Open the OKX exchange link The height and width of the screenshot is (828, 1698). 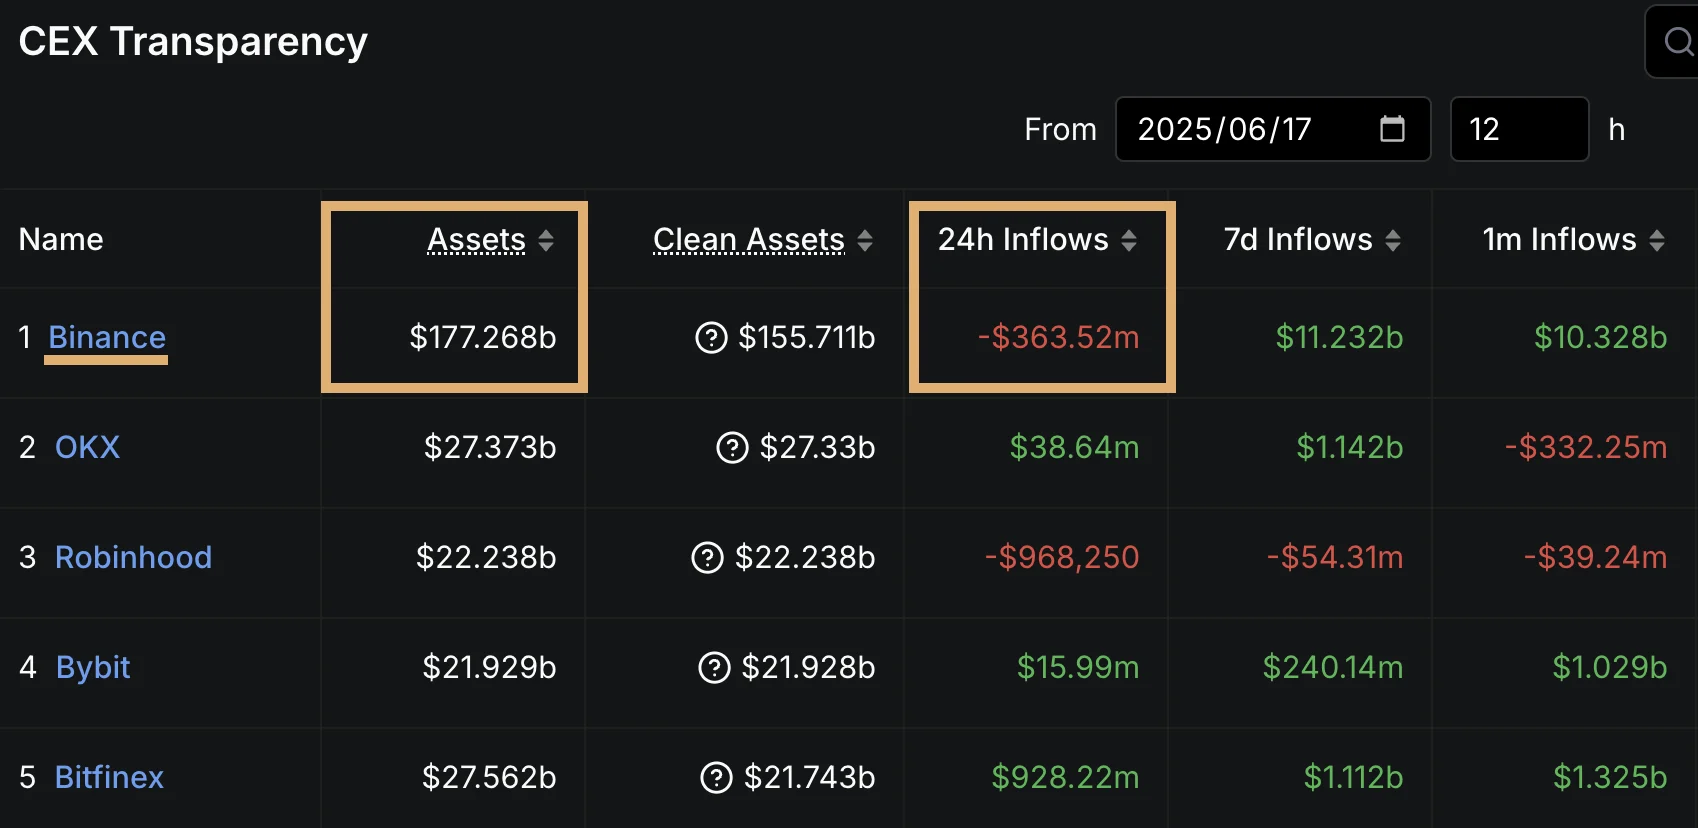click(87, 447)
